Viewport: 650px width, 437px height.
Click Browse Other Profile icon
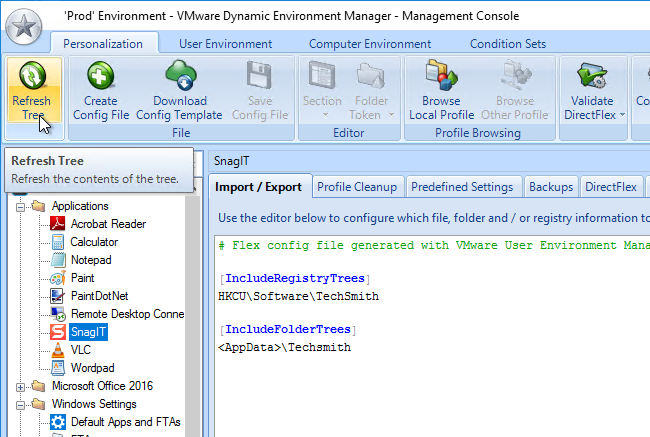[x=515, y=75]
